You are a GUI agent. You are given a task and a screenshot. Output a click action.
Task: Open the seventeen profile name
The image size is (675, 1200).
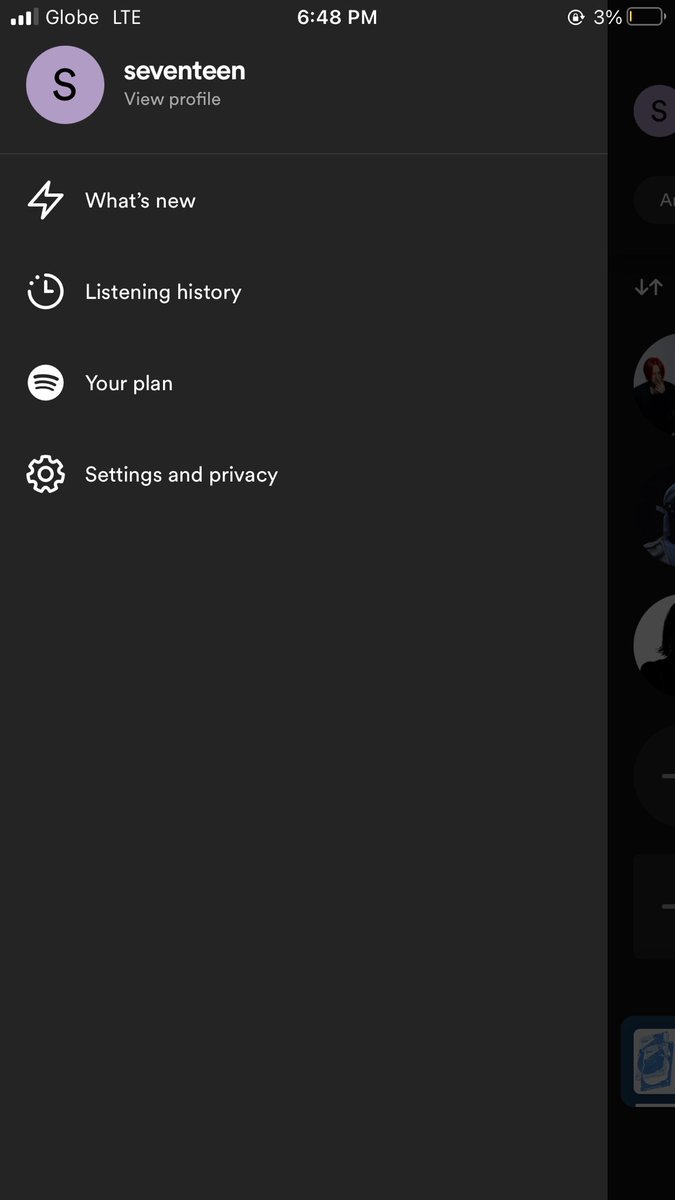pyautogui.click(x=184, y=71)
